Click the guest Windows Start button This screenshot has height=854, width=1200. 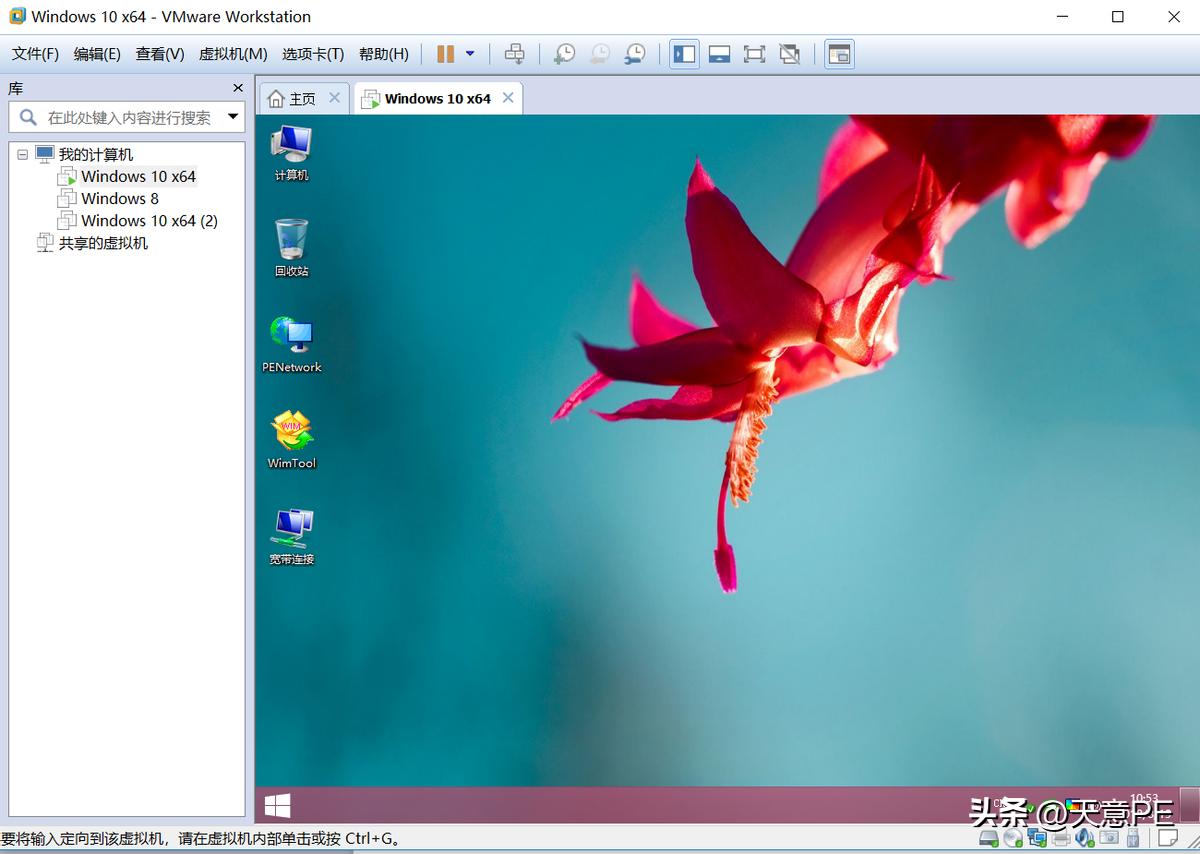[x=277, y=805]
